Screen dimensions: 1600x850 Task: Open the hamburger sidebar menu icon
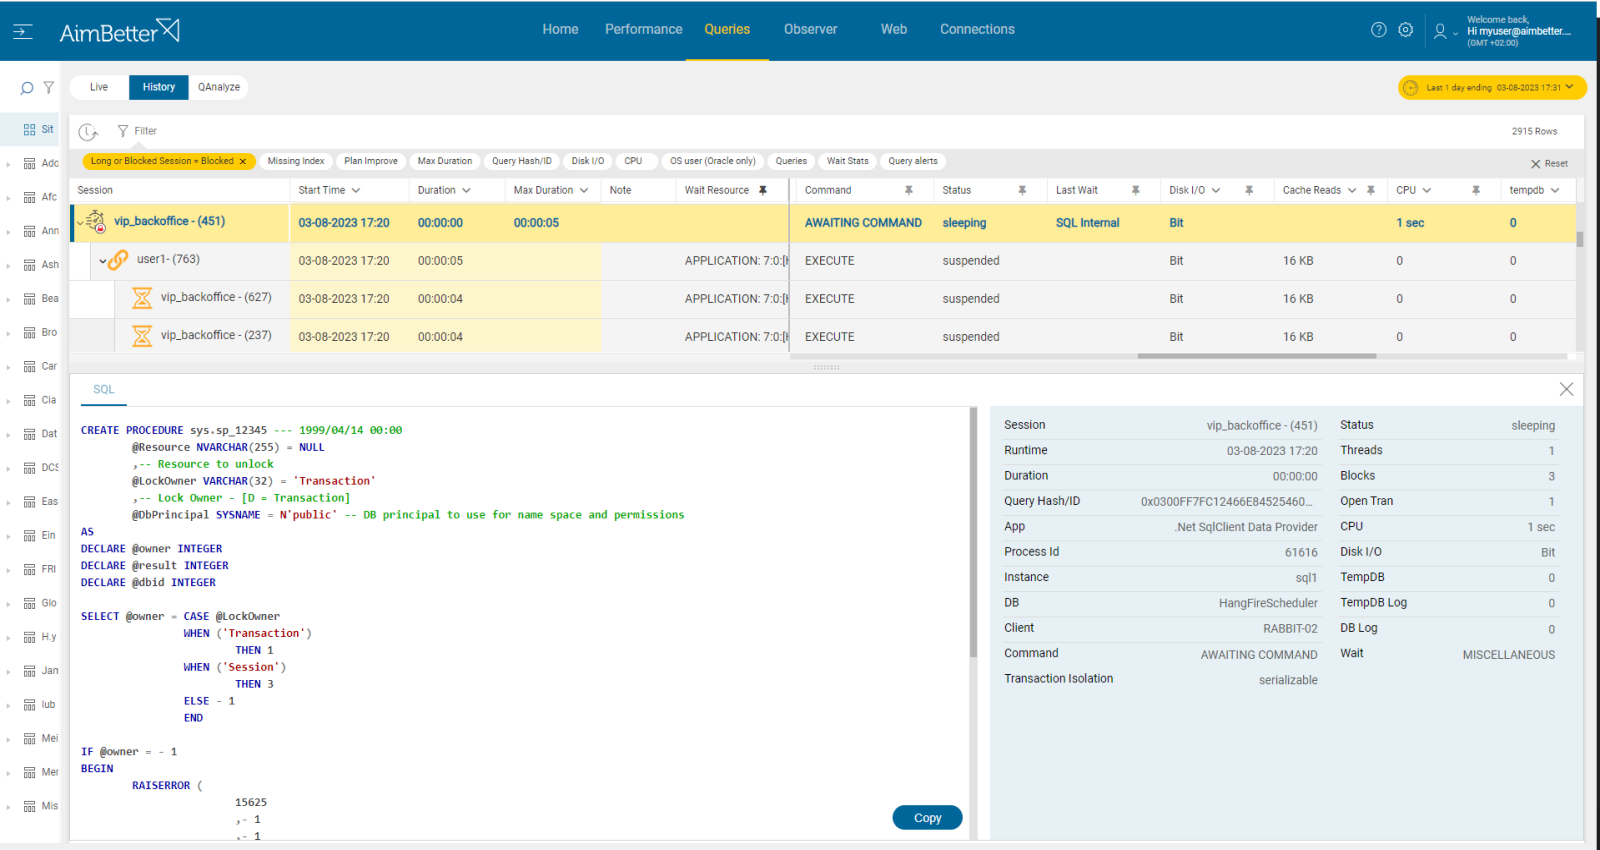click(x=23, y=32)
